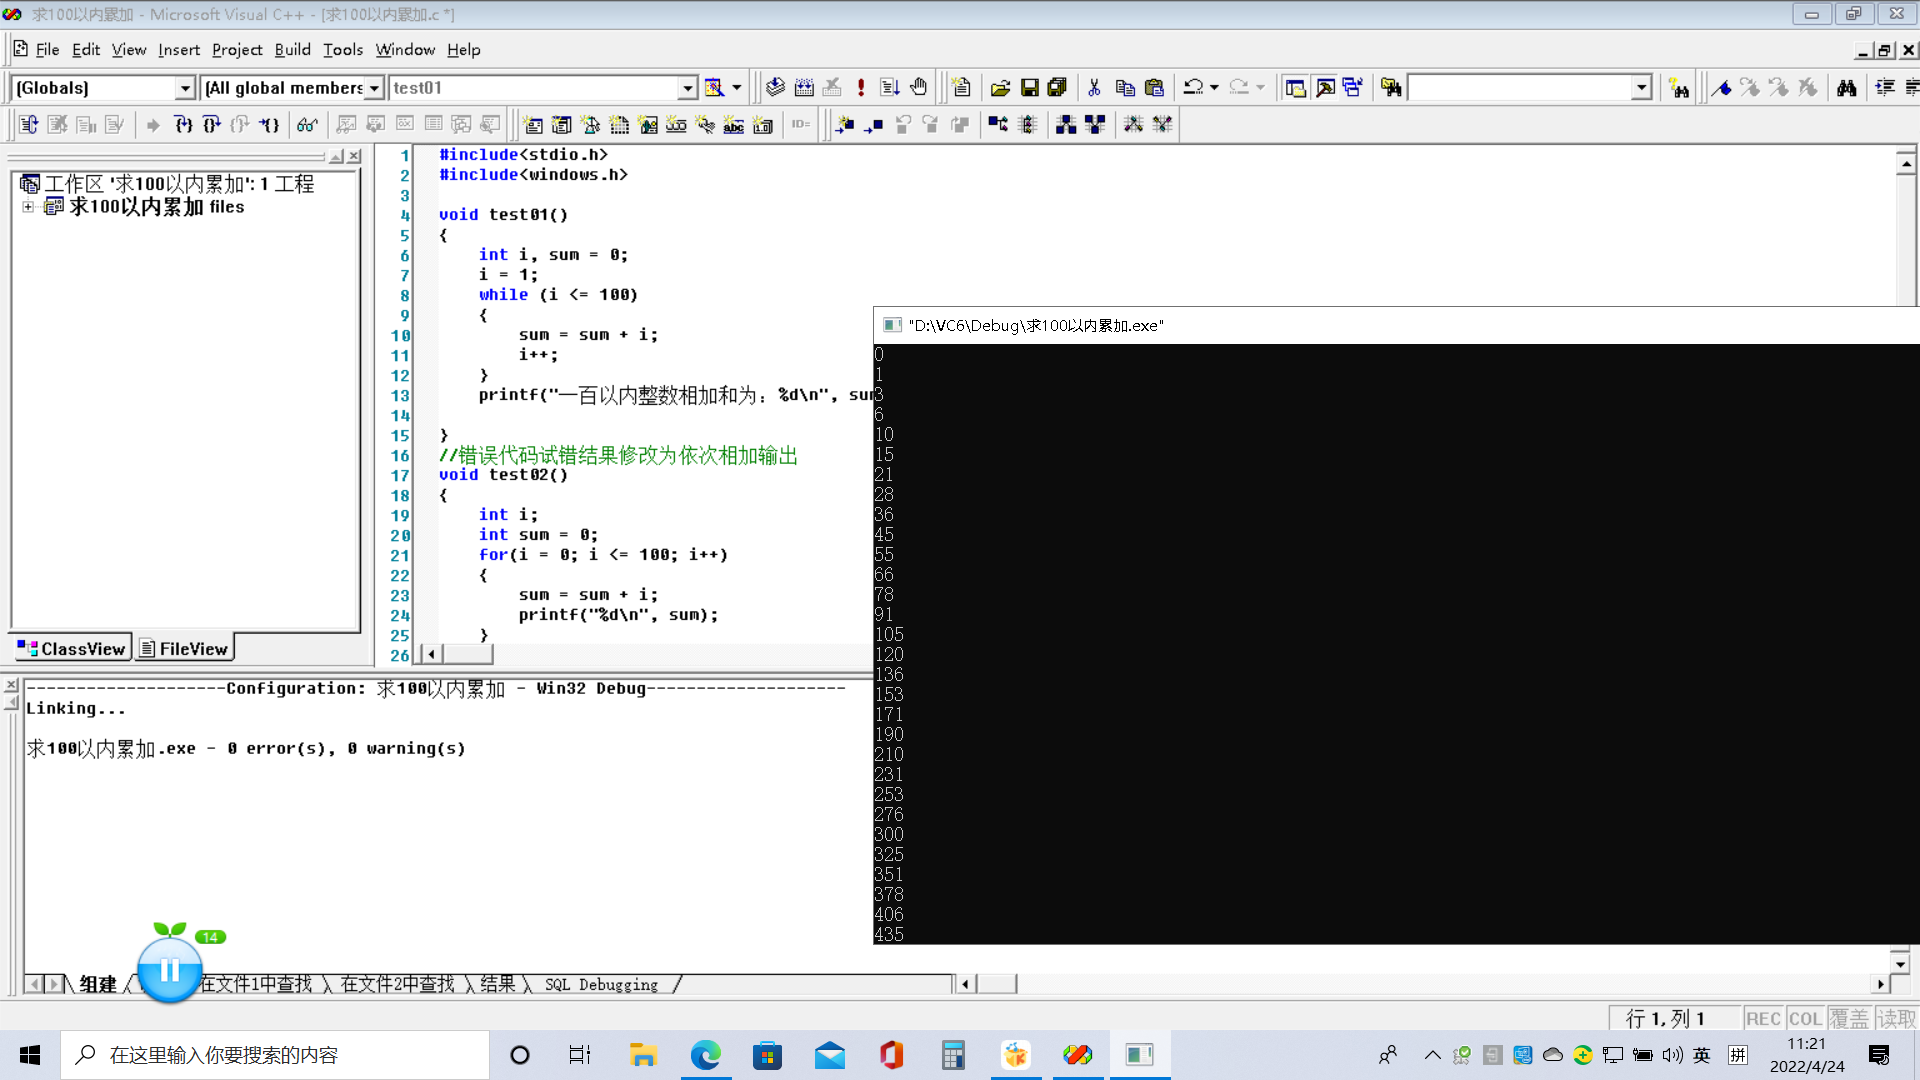Open the Globals class dropdown

184,88
